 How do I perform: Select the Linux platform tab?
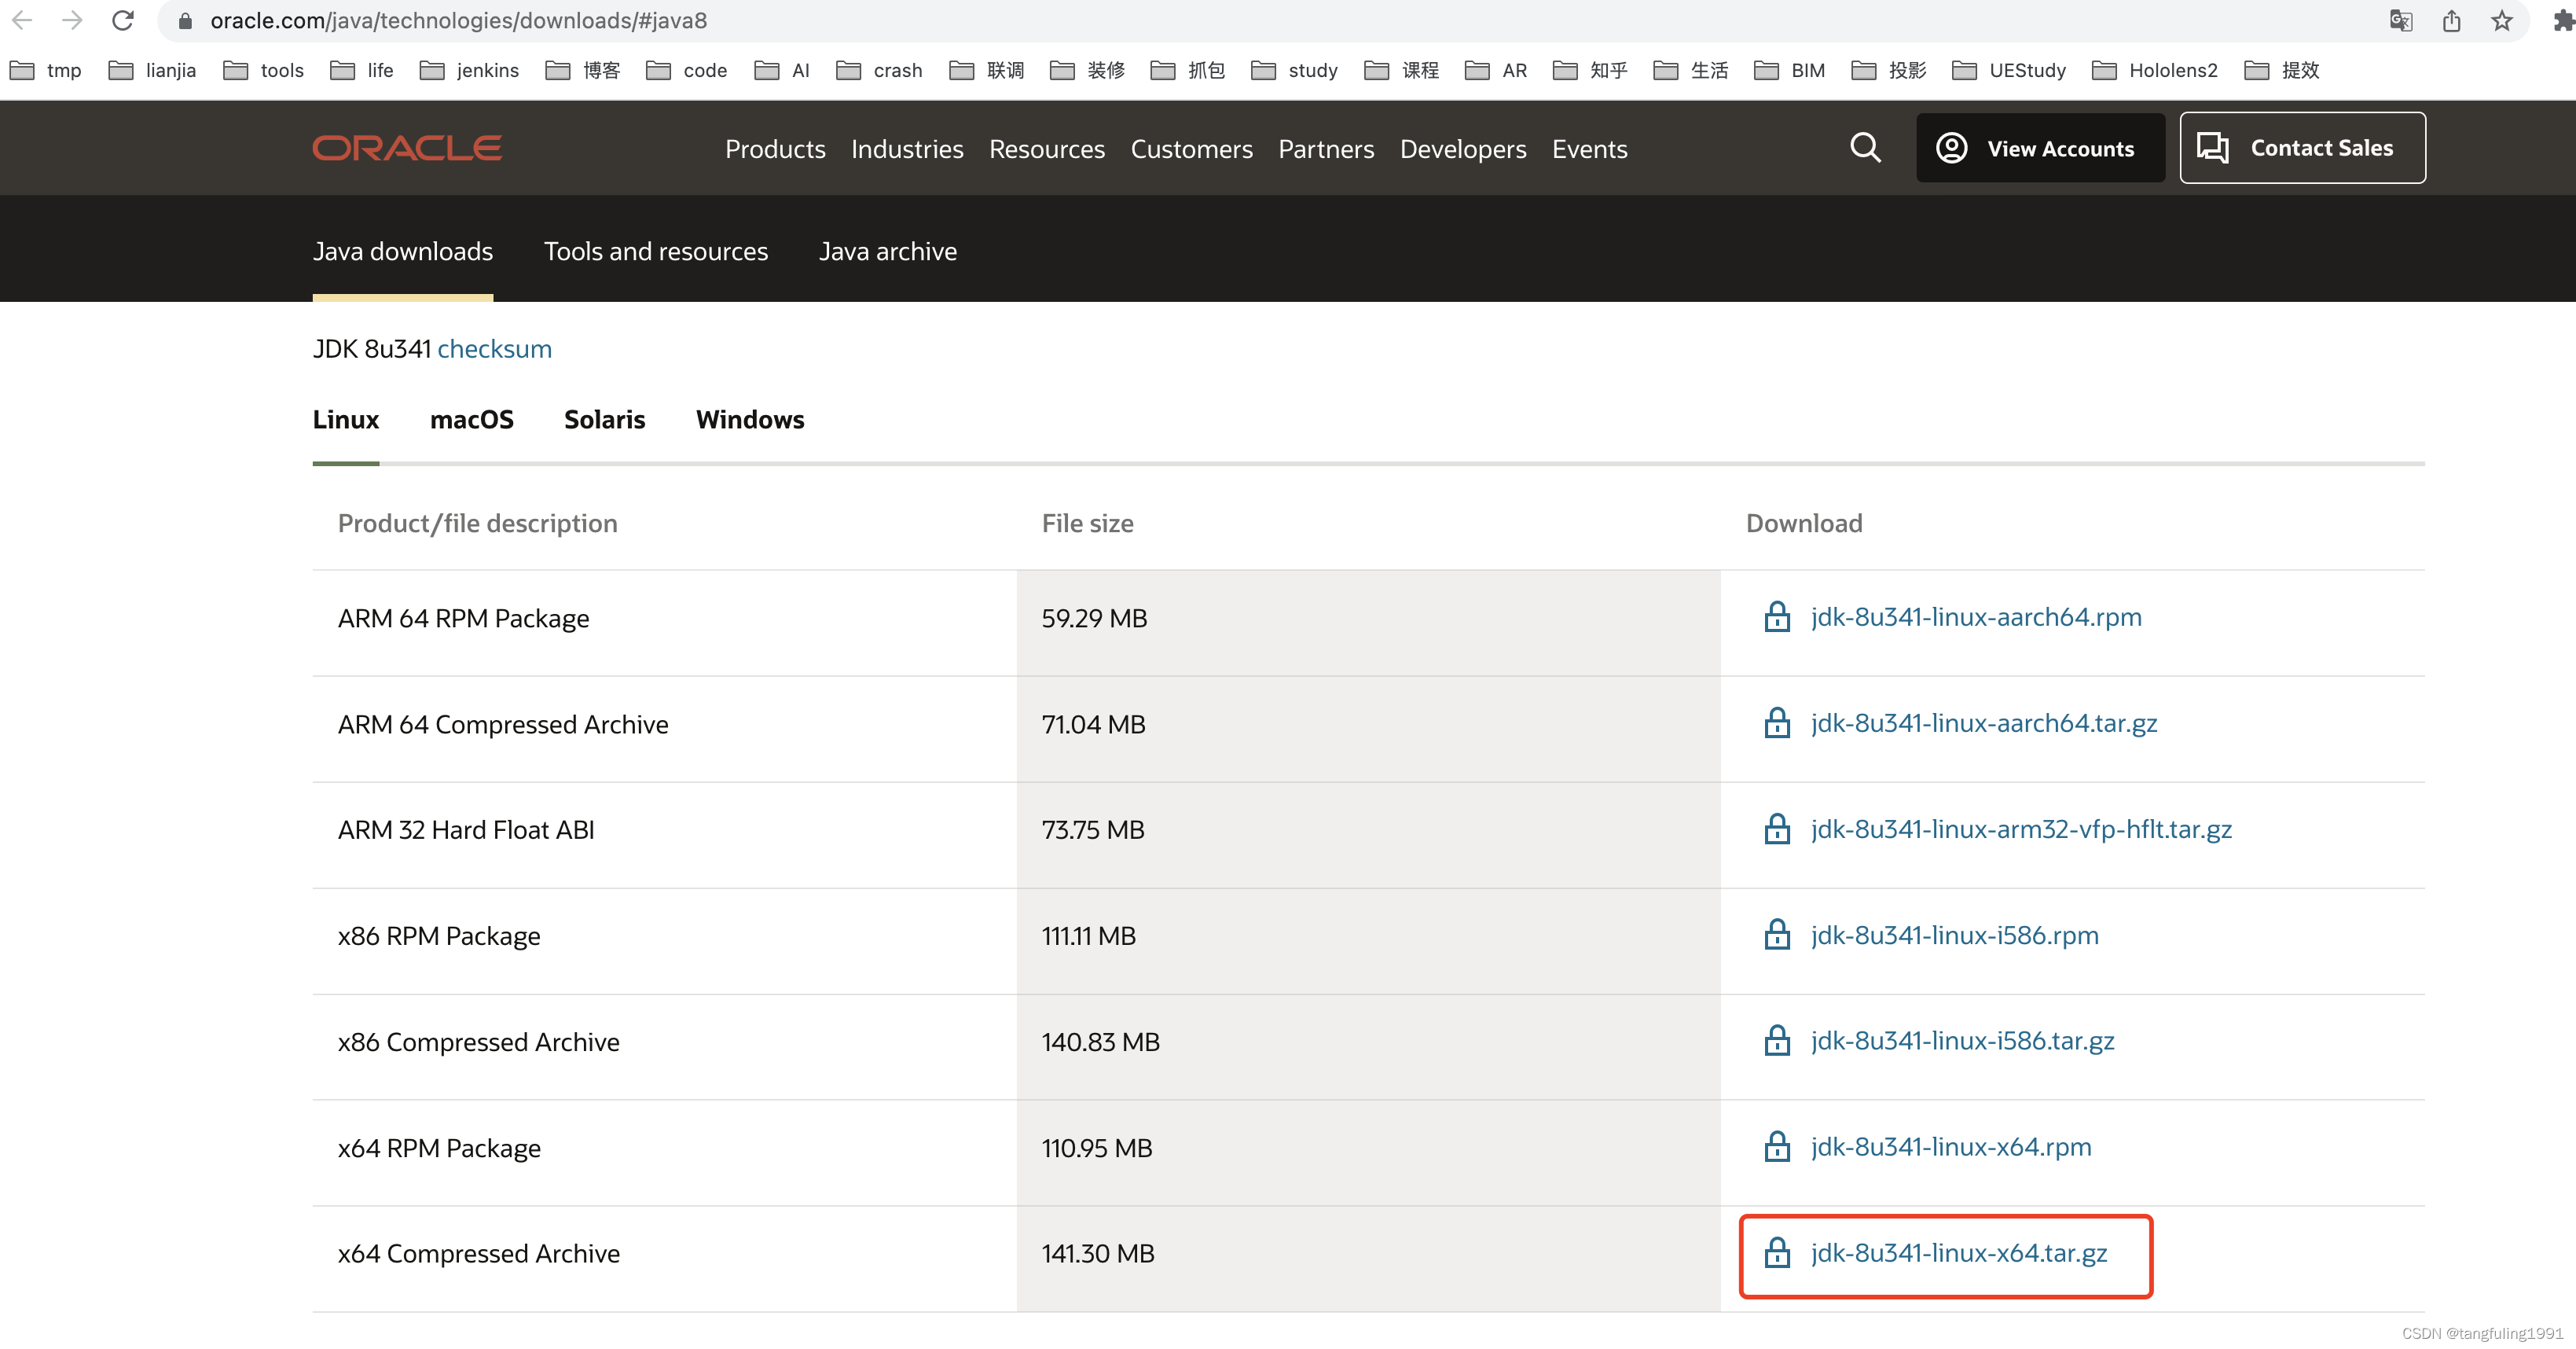tap(346, 419)
